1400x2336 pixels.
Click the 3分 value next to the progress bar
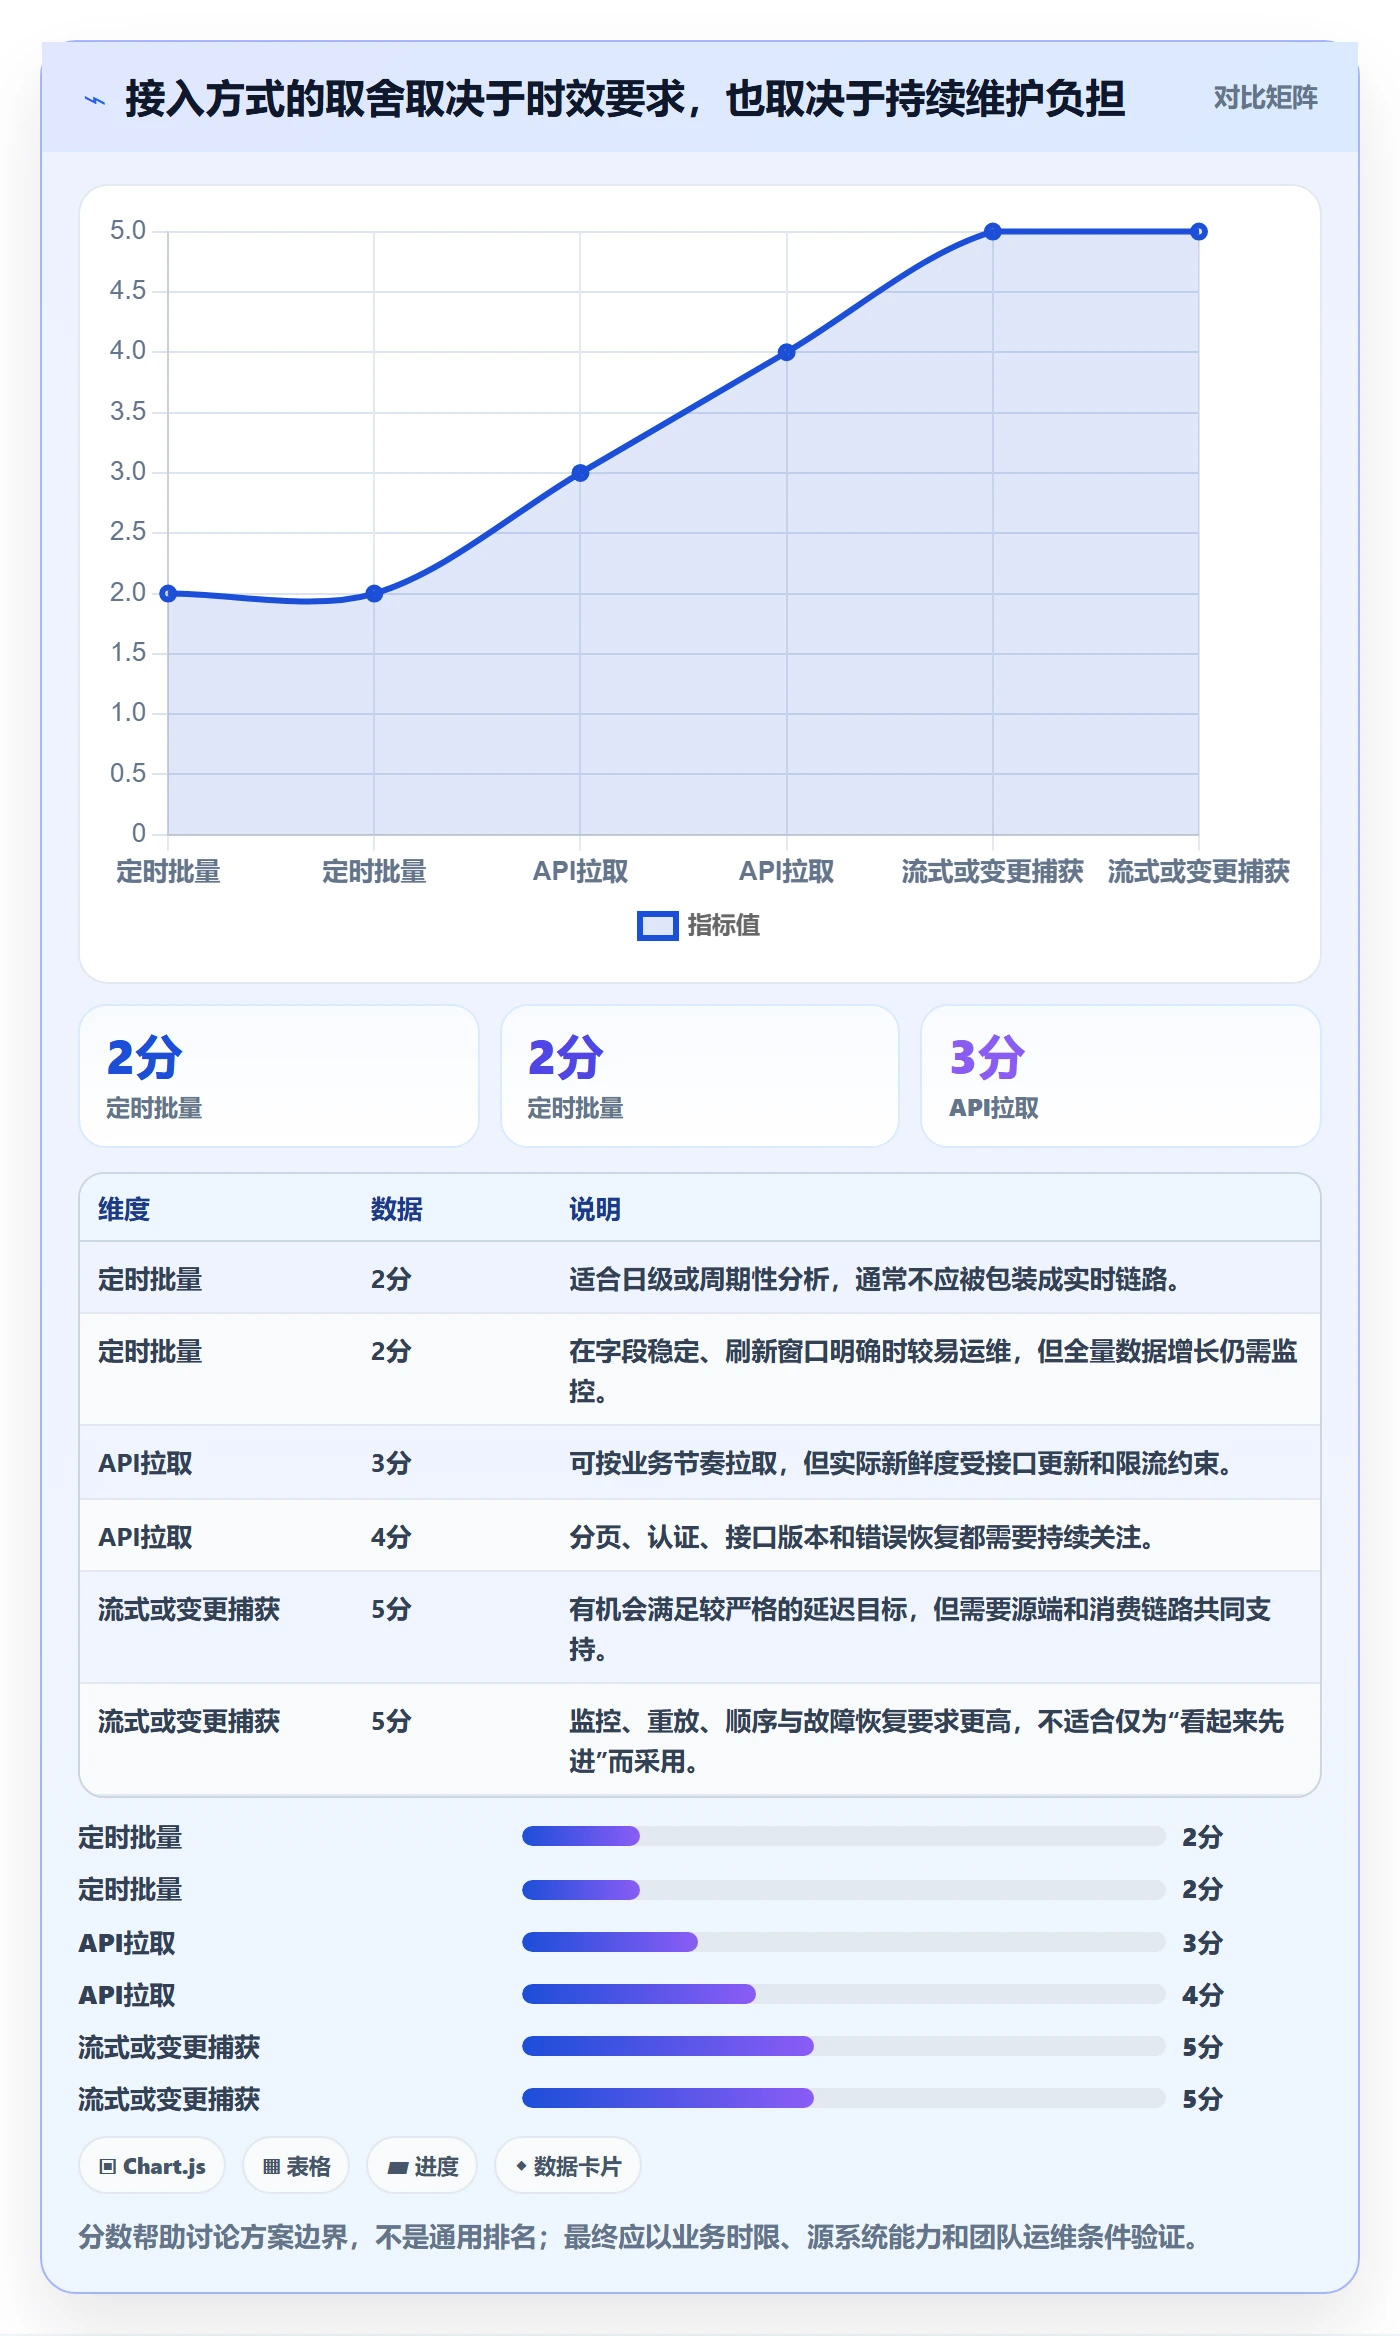(1202, 1943)
